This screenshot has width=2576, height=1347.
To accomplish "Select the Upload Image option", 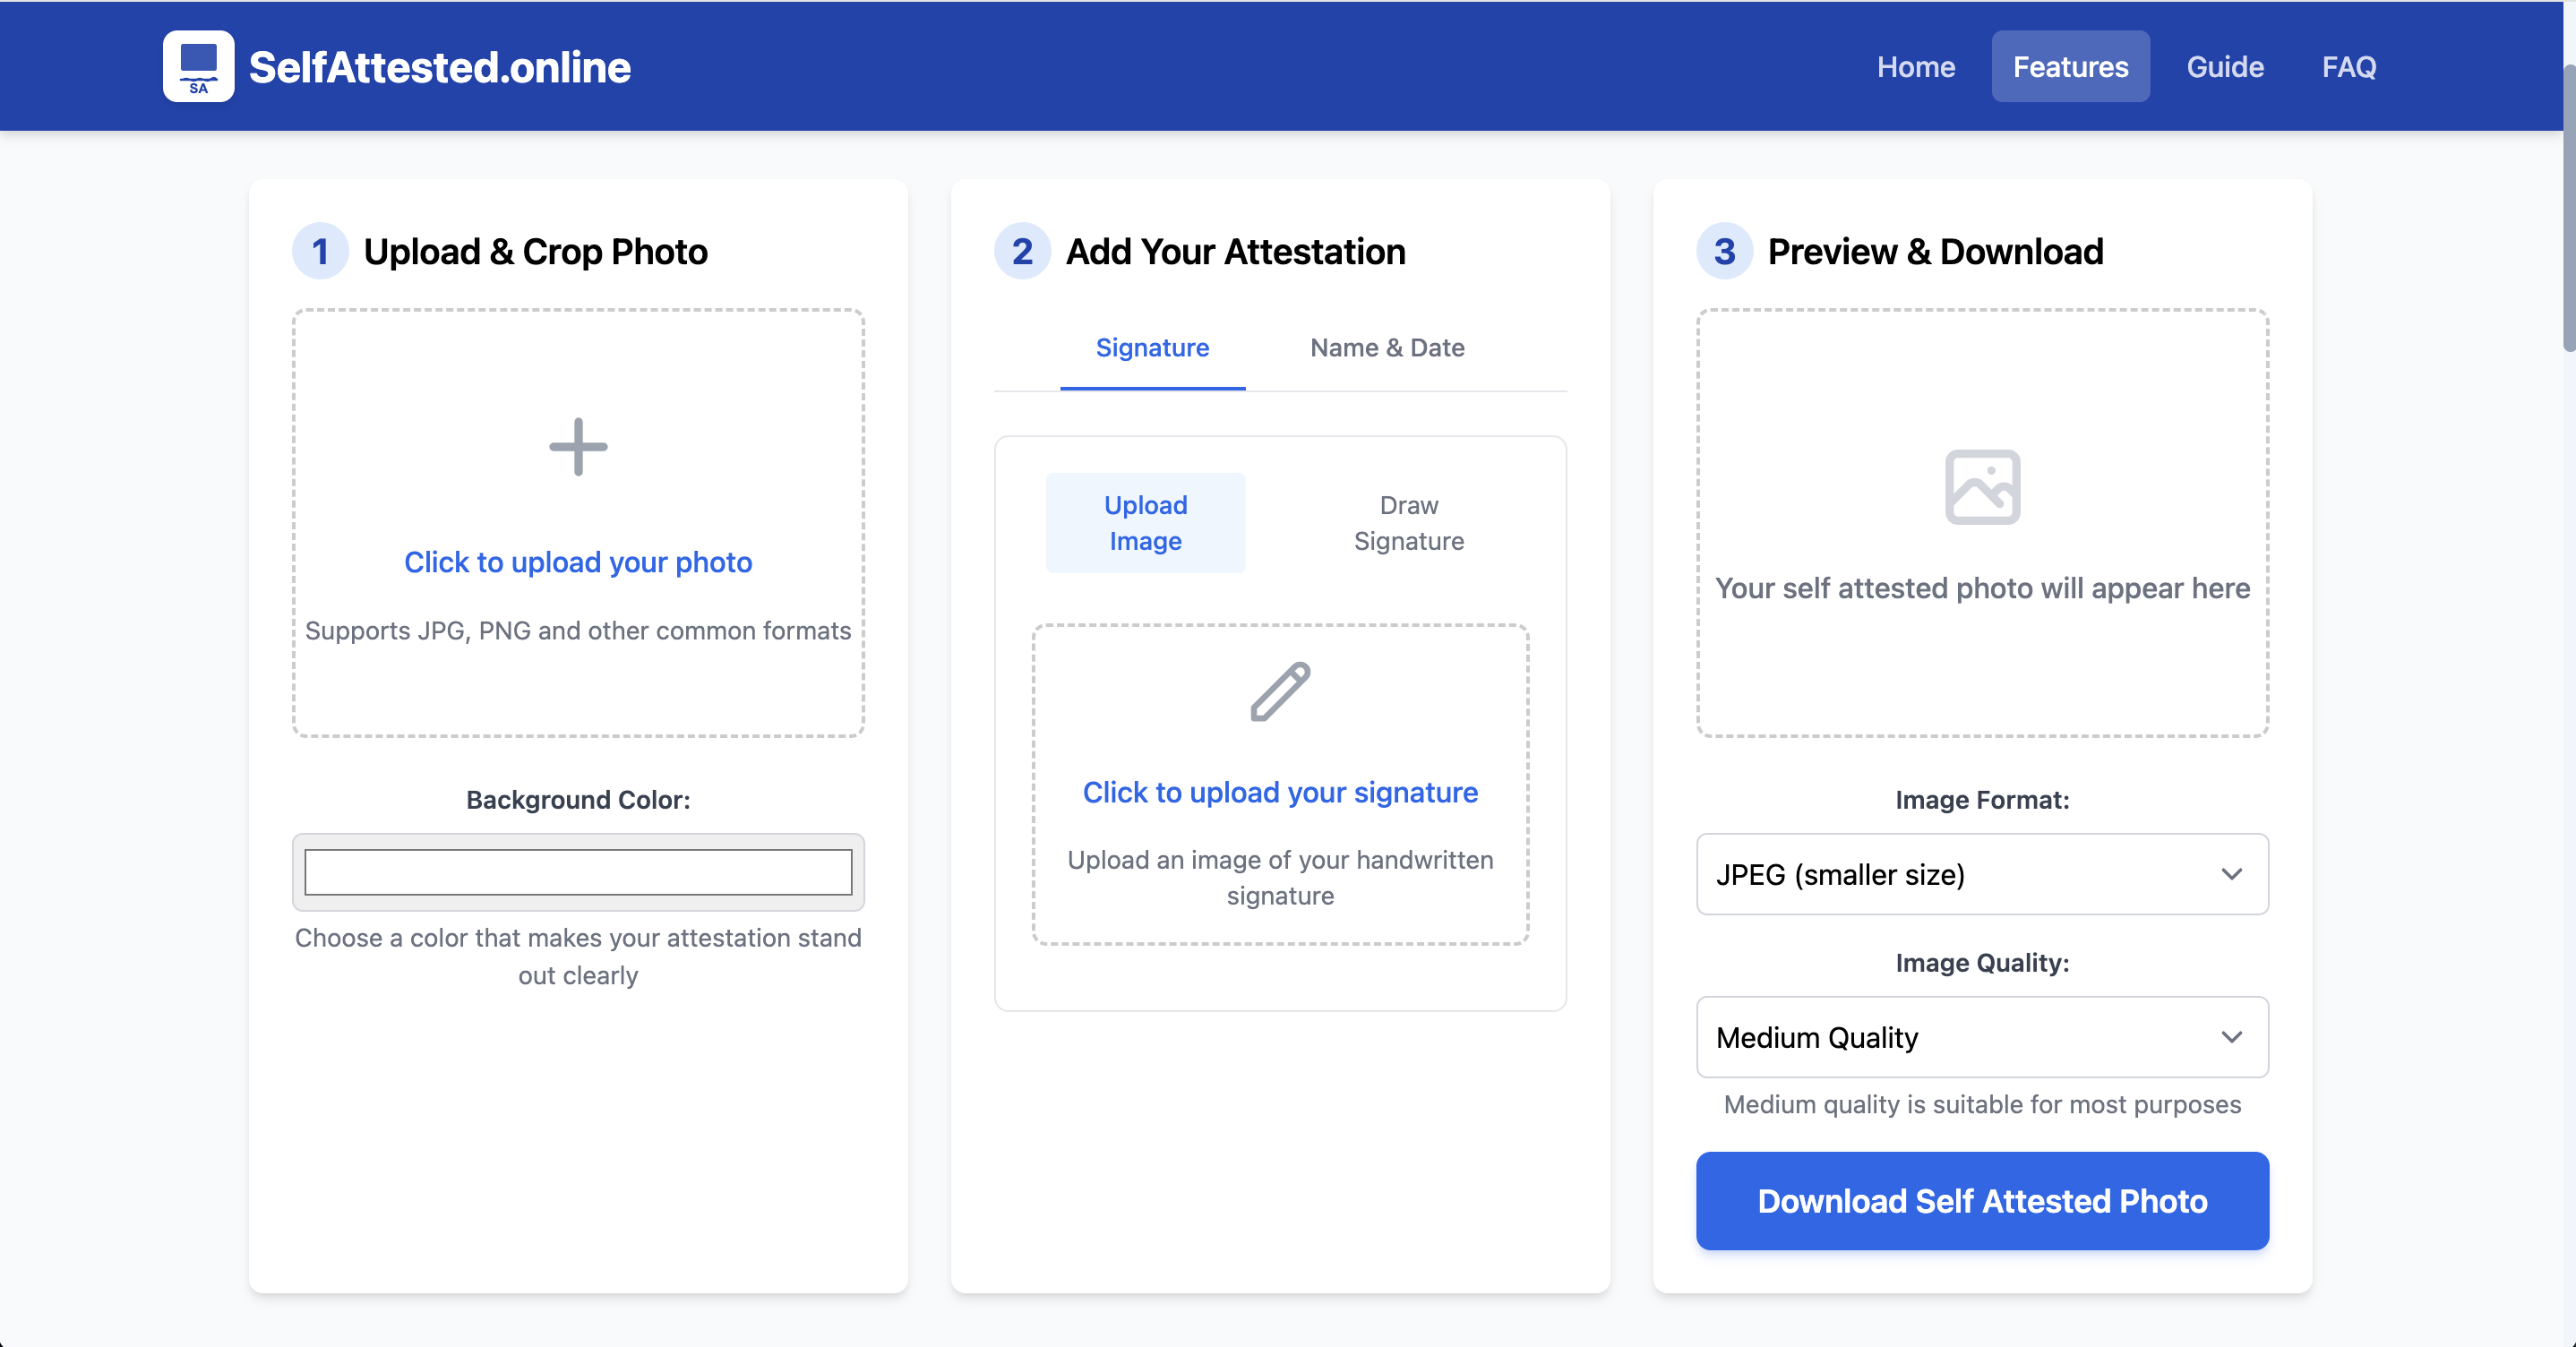I will pyautogui.click(x=1145, y=523).
